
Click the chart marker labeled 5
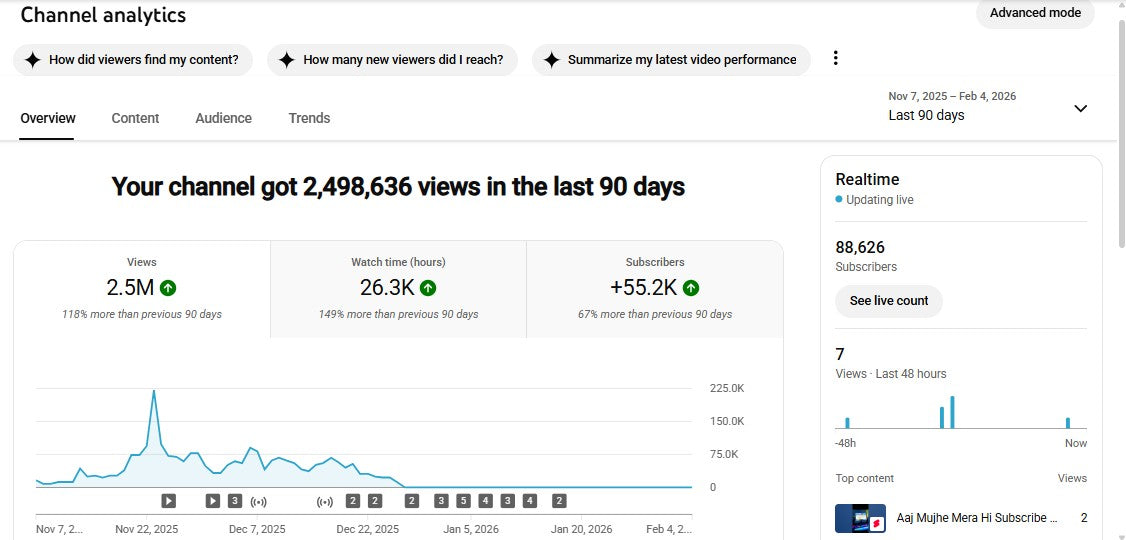point(463,501)
